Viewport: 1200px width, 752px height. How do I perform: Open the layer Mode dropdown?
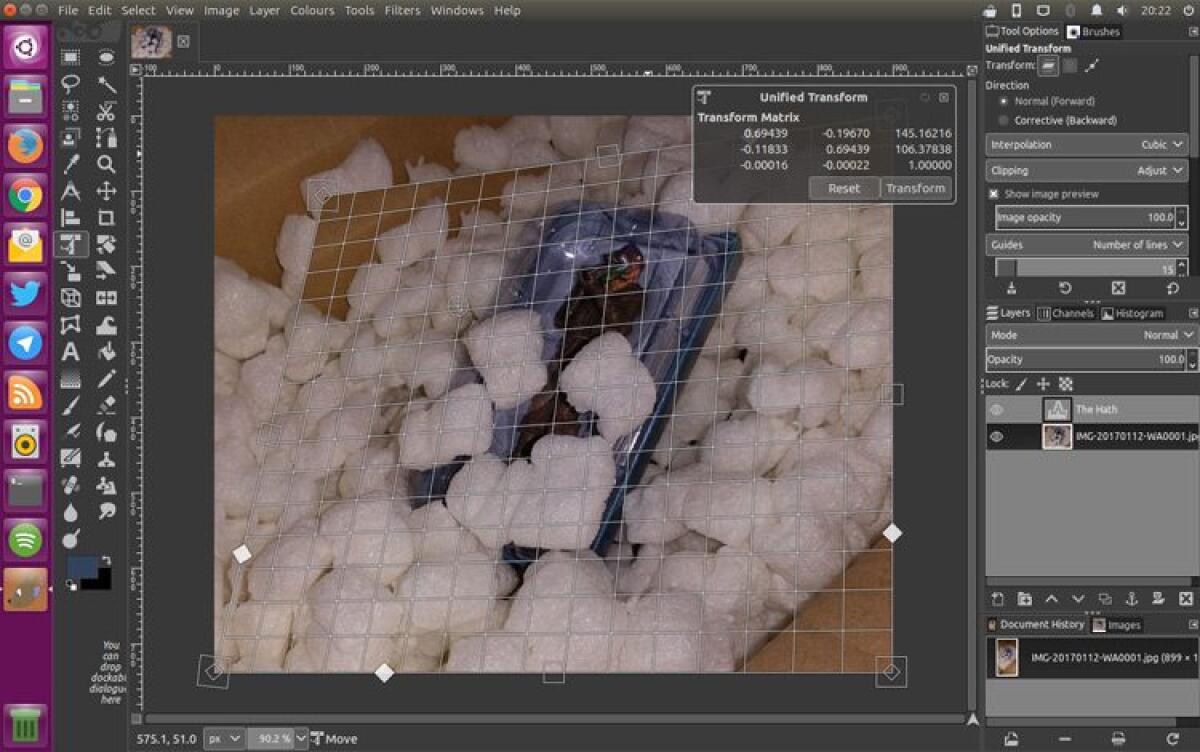pos(1170,334)
